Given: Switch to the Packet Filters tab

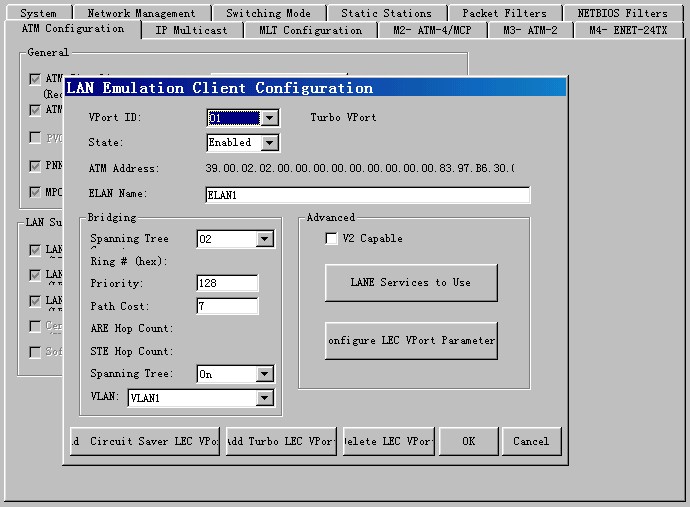Looking at the screenshot, I should tap(504, 13).
